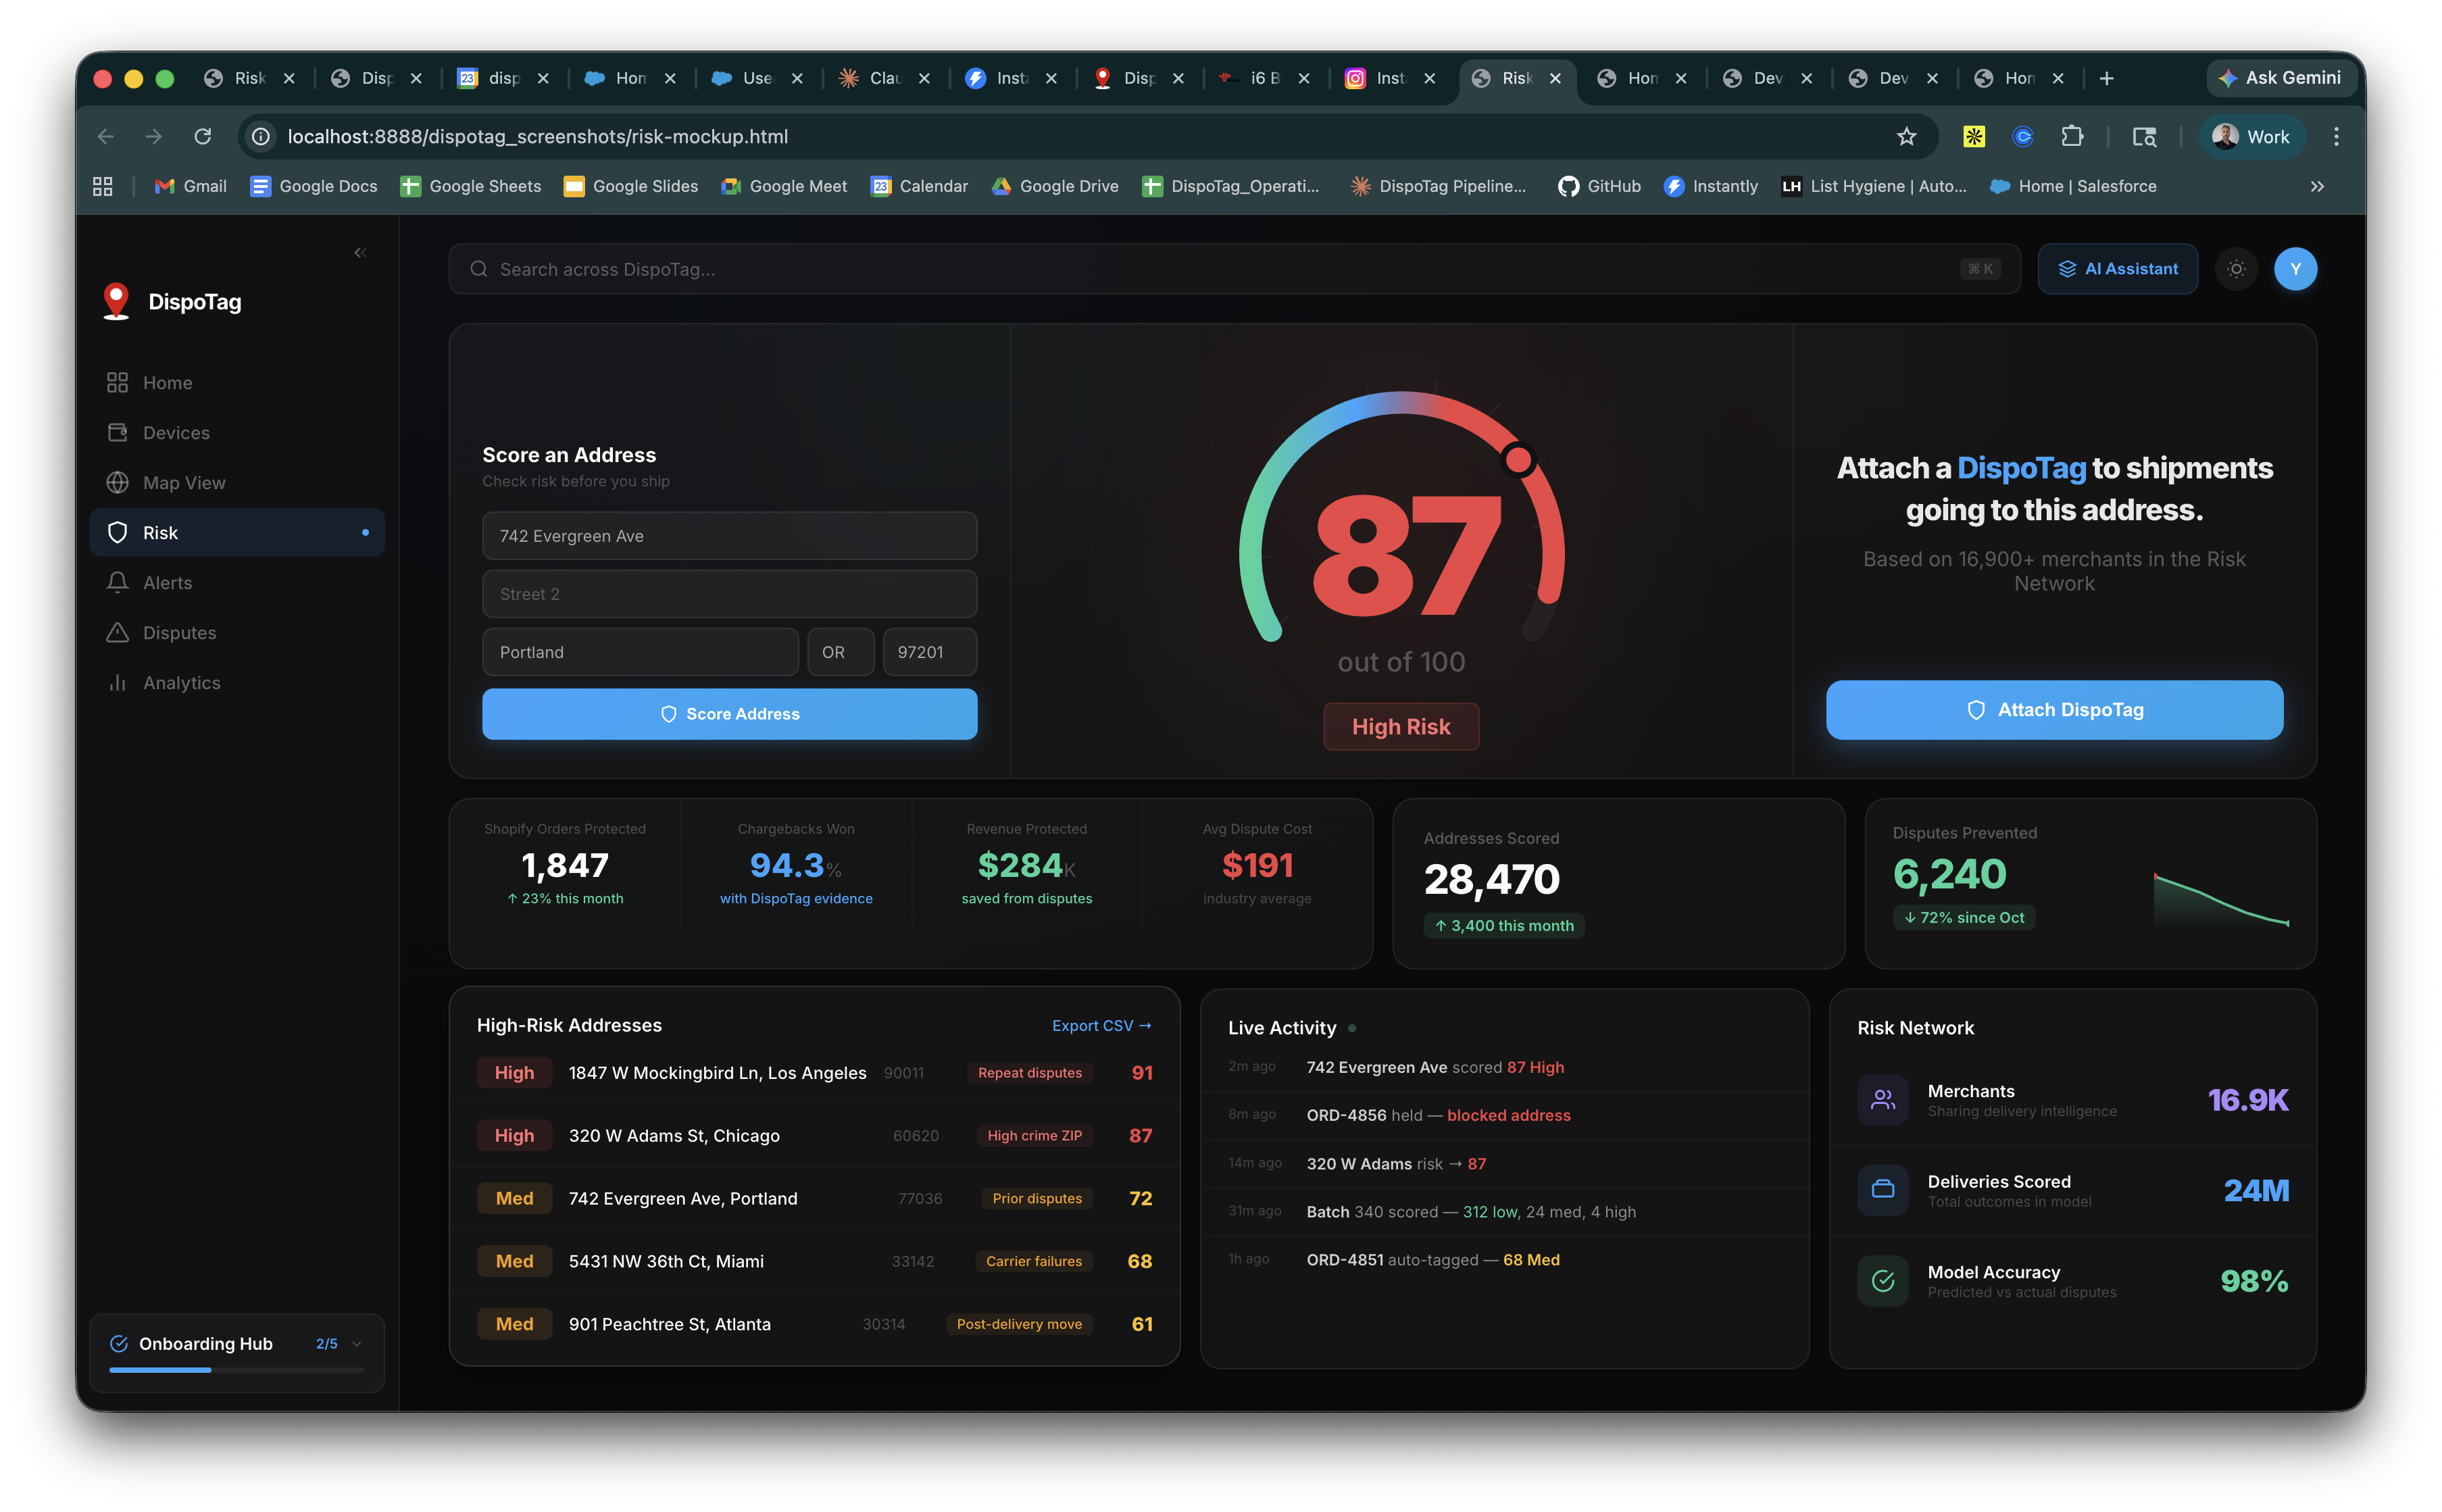Open Disputes warning triangle item
Image resolution: width=2442 pixels, height=1512 pixels.
pyautogui.click(x=179, y=633)
